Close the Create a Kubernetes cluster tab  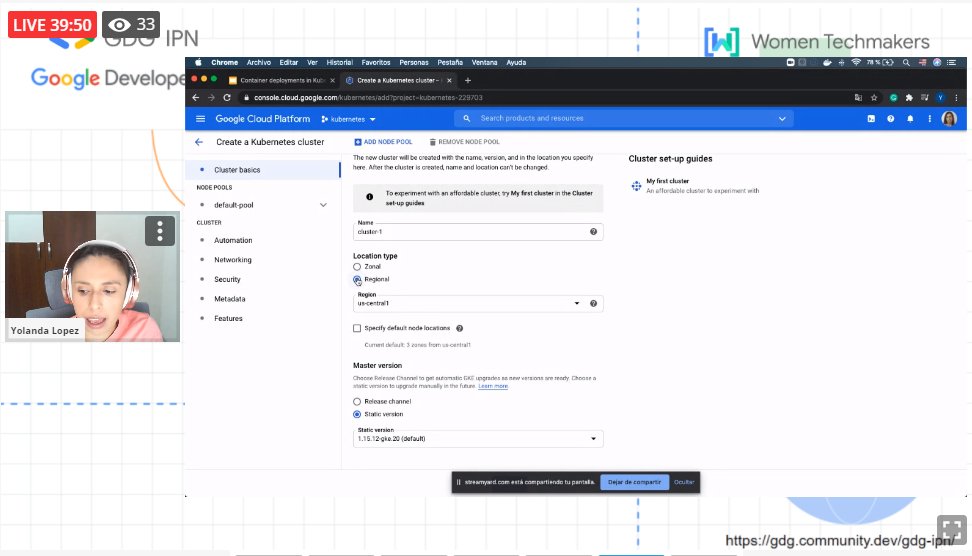click(449, 80)
